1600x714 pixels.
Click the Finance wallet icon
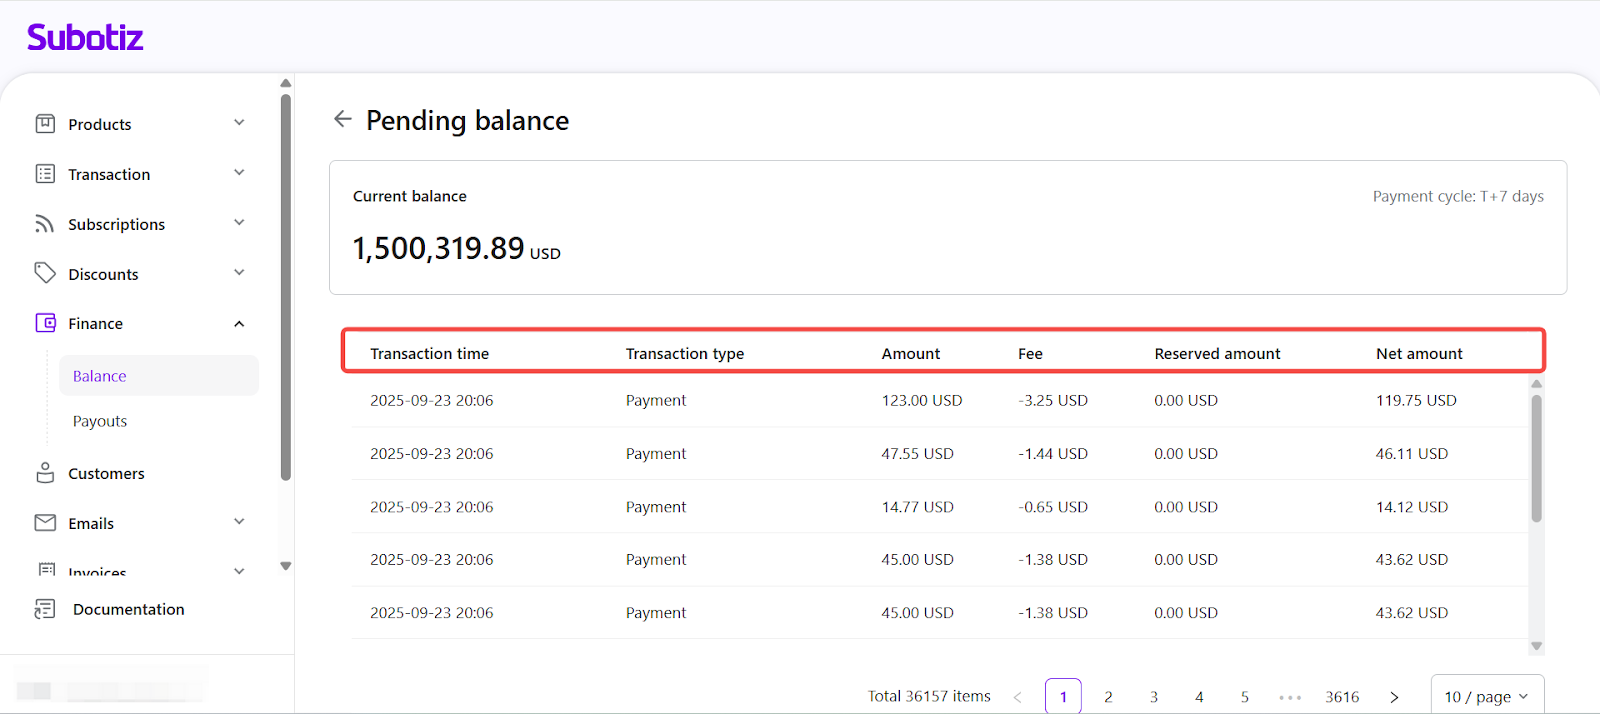45,323
